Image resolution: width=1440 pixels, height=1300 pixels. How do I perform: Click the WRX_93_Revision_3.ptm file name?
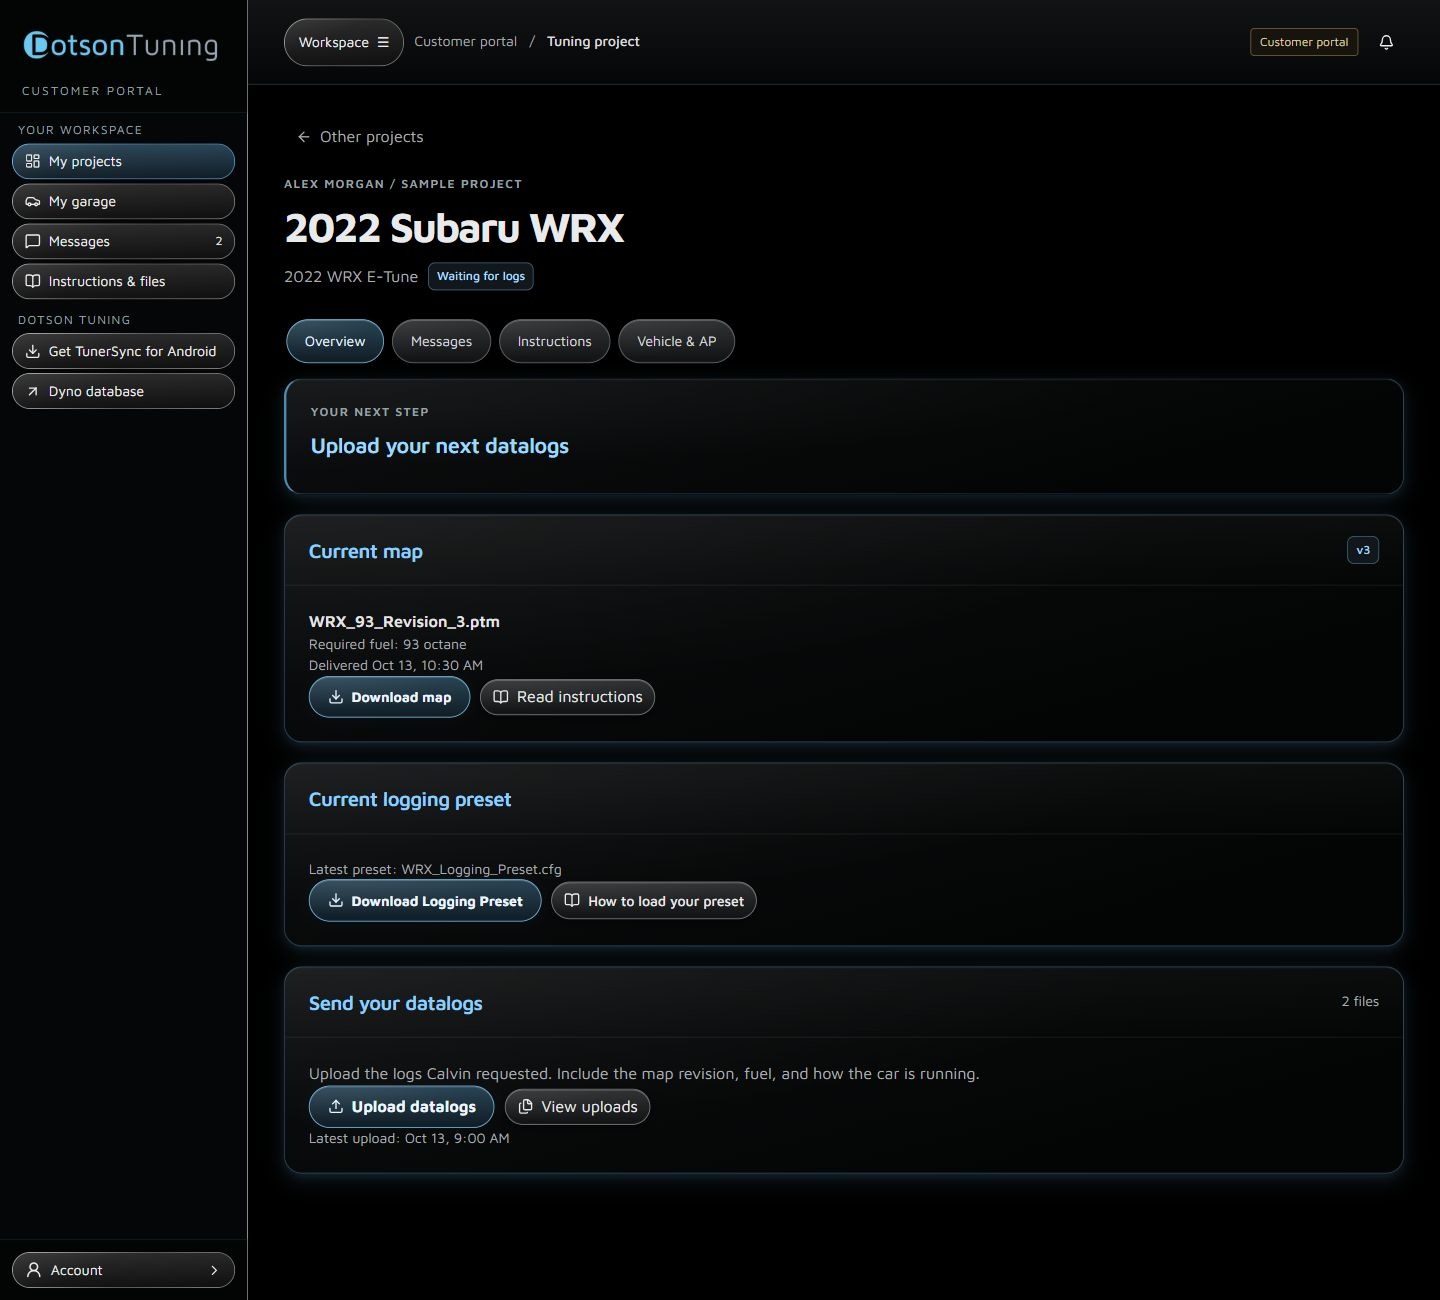[404, 621]
